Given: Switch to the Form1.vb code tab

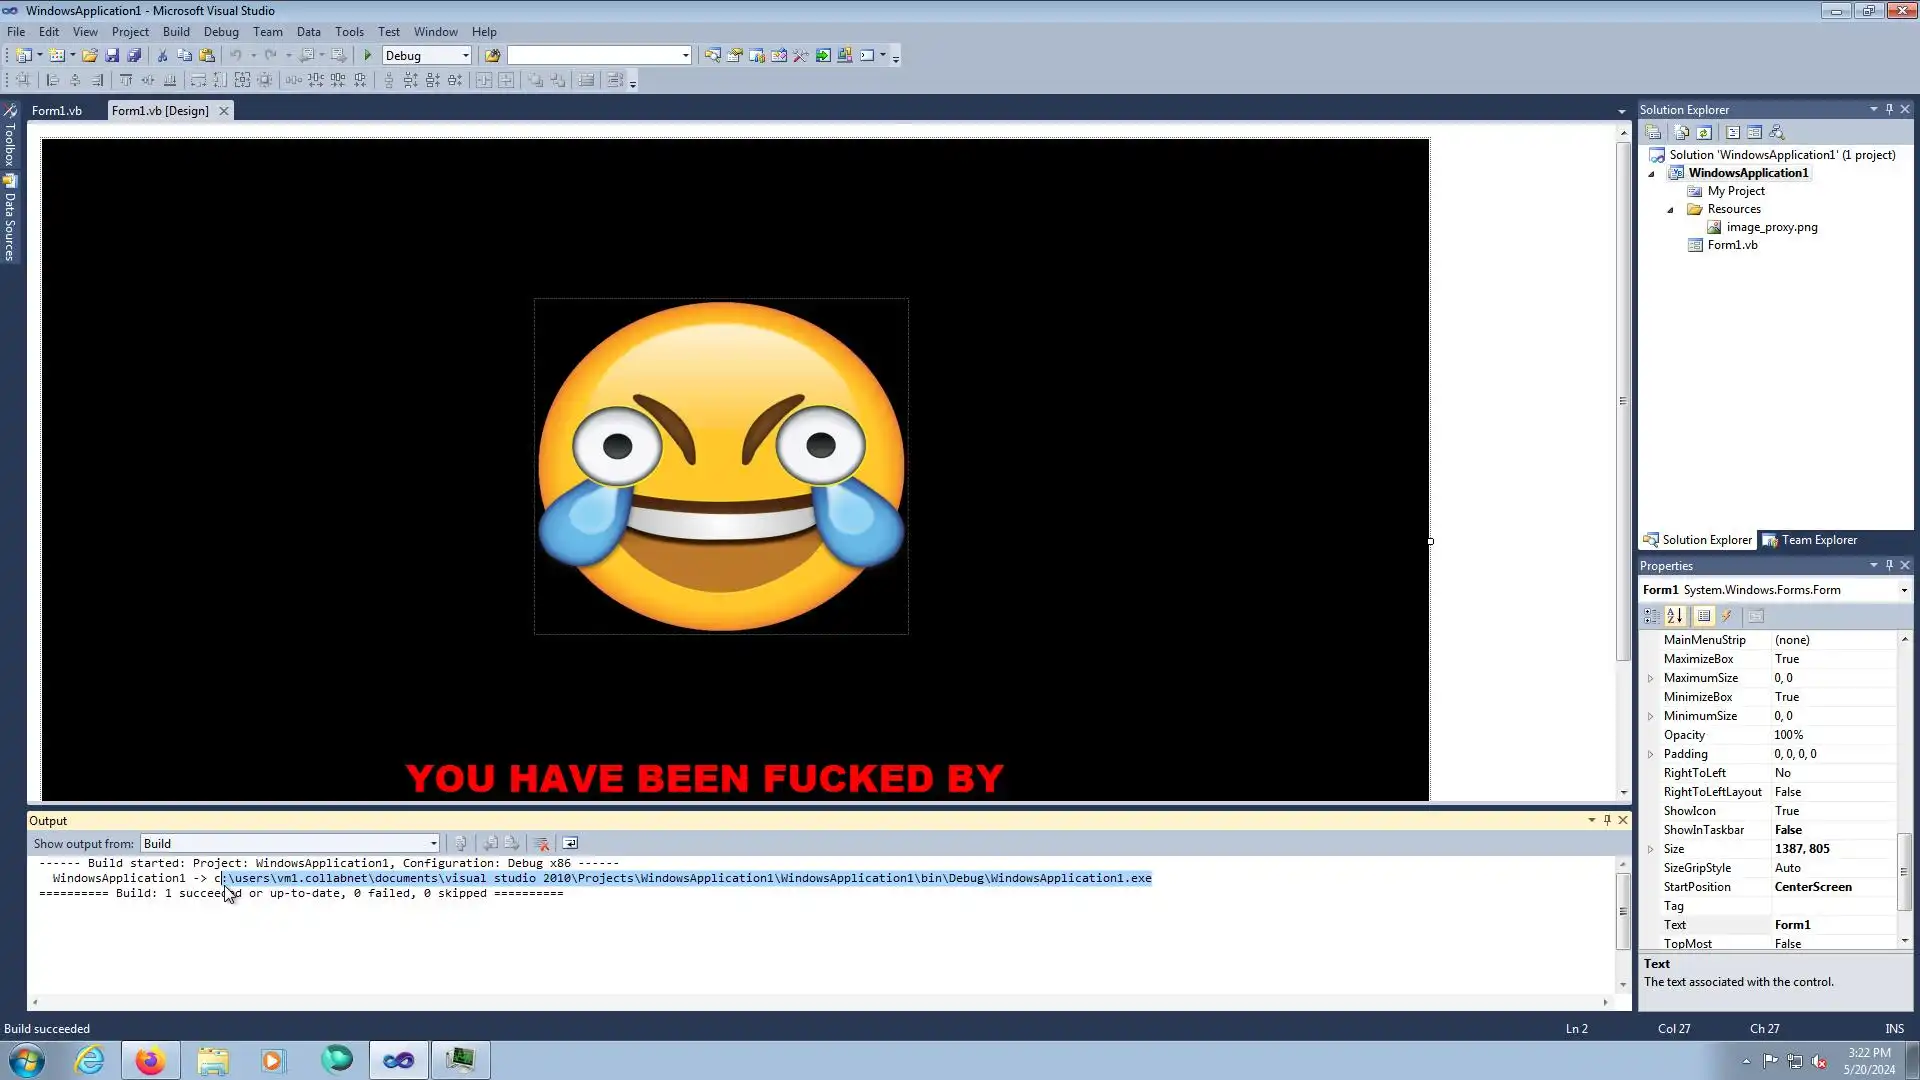Looking at the screenshot, I should tap(57, 111).
